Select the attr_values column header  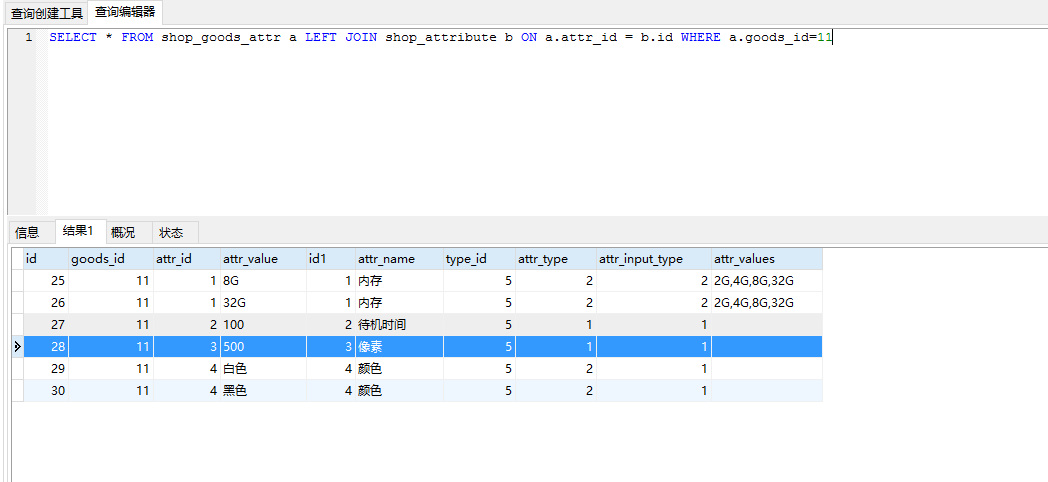tap(744, 259)
